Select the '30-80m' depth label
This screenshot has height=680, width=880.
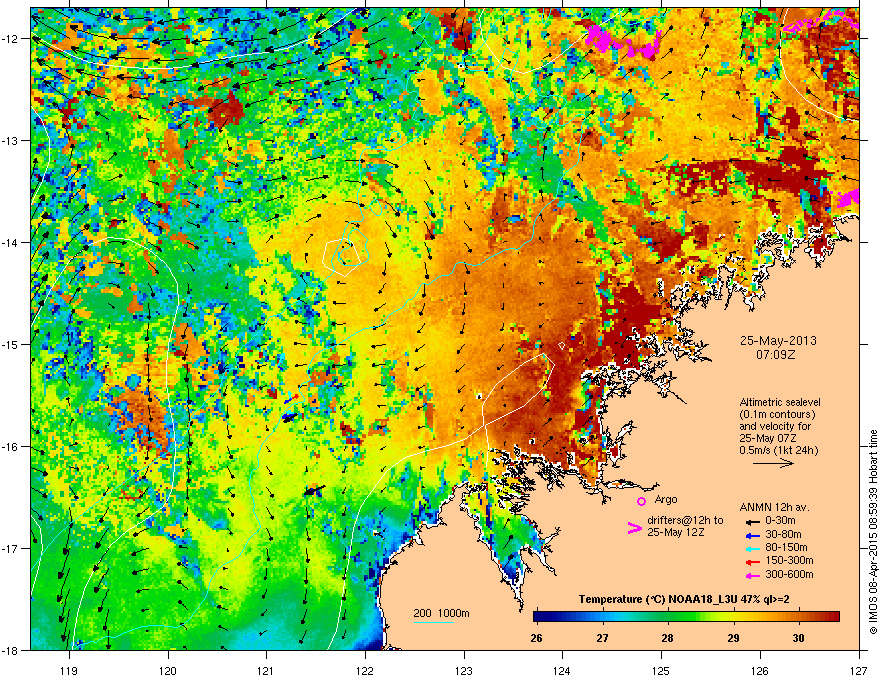(783, 535)
